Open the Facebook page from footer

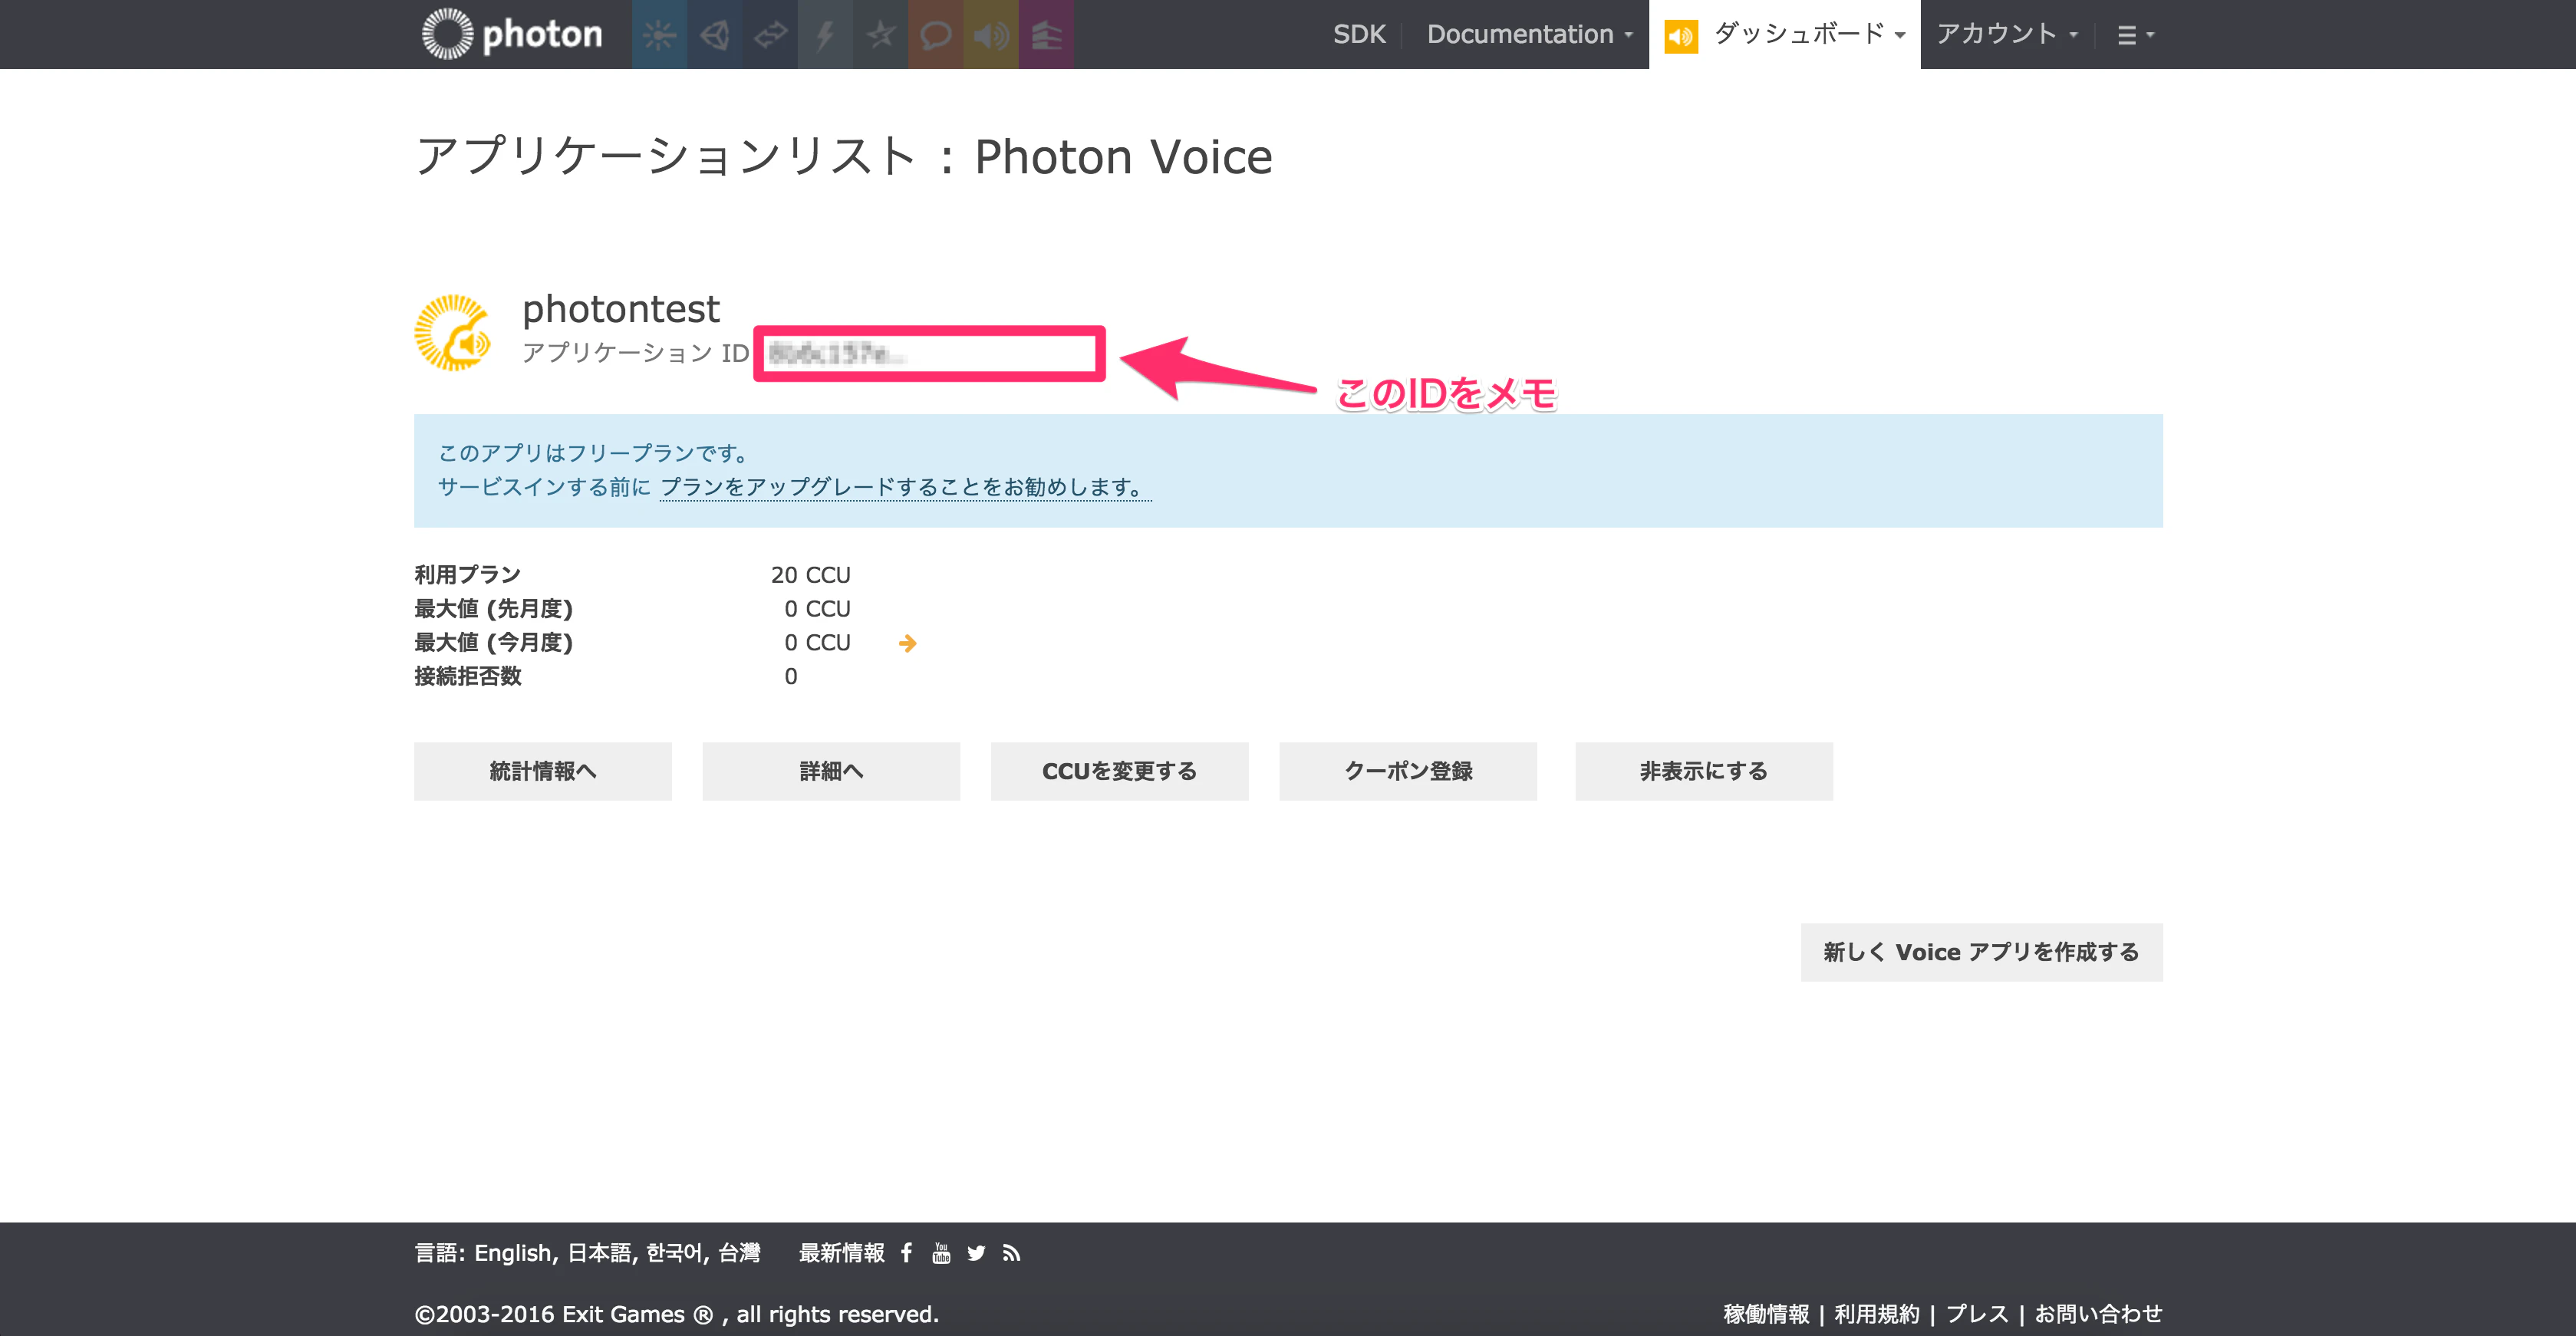point(906,1253)
